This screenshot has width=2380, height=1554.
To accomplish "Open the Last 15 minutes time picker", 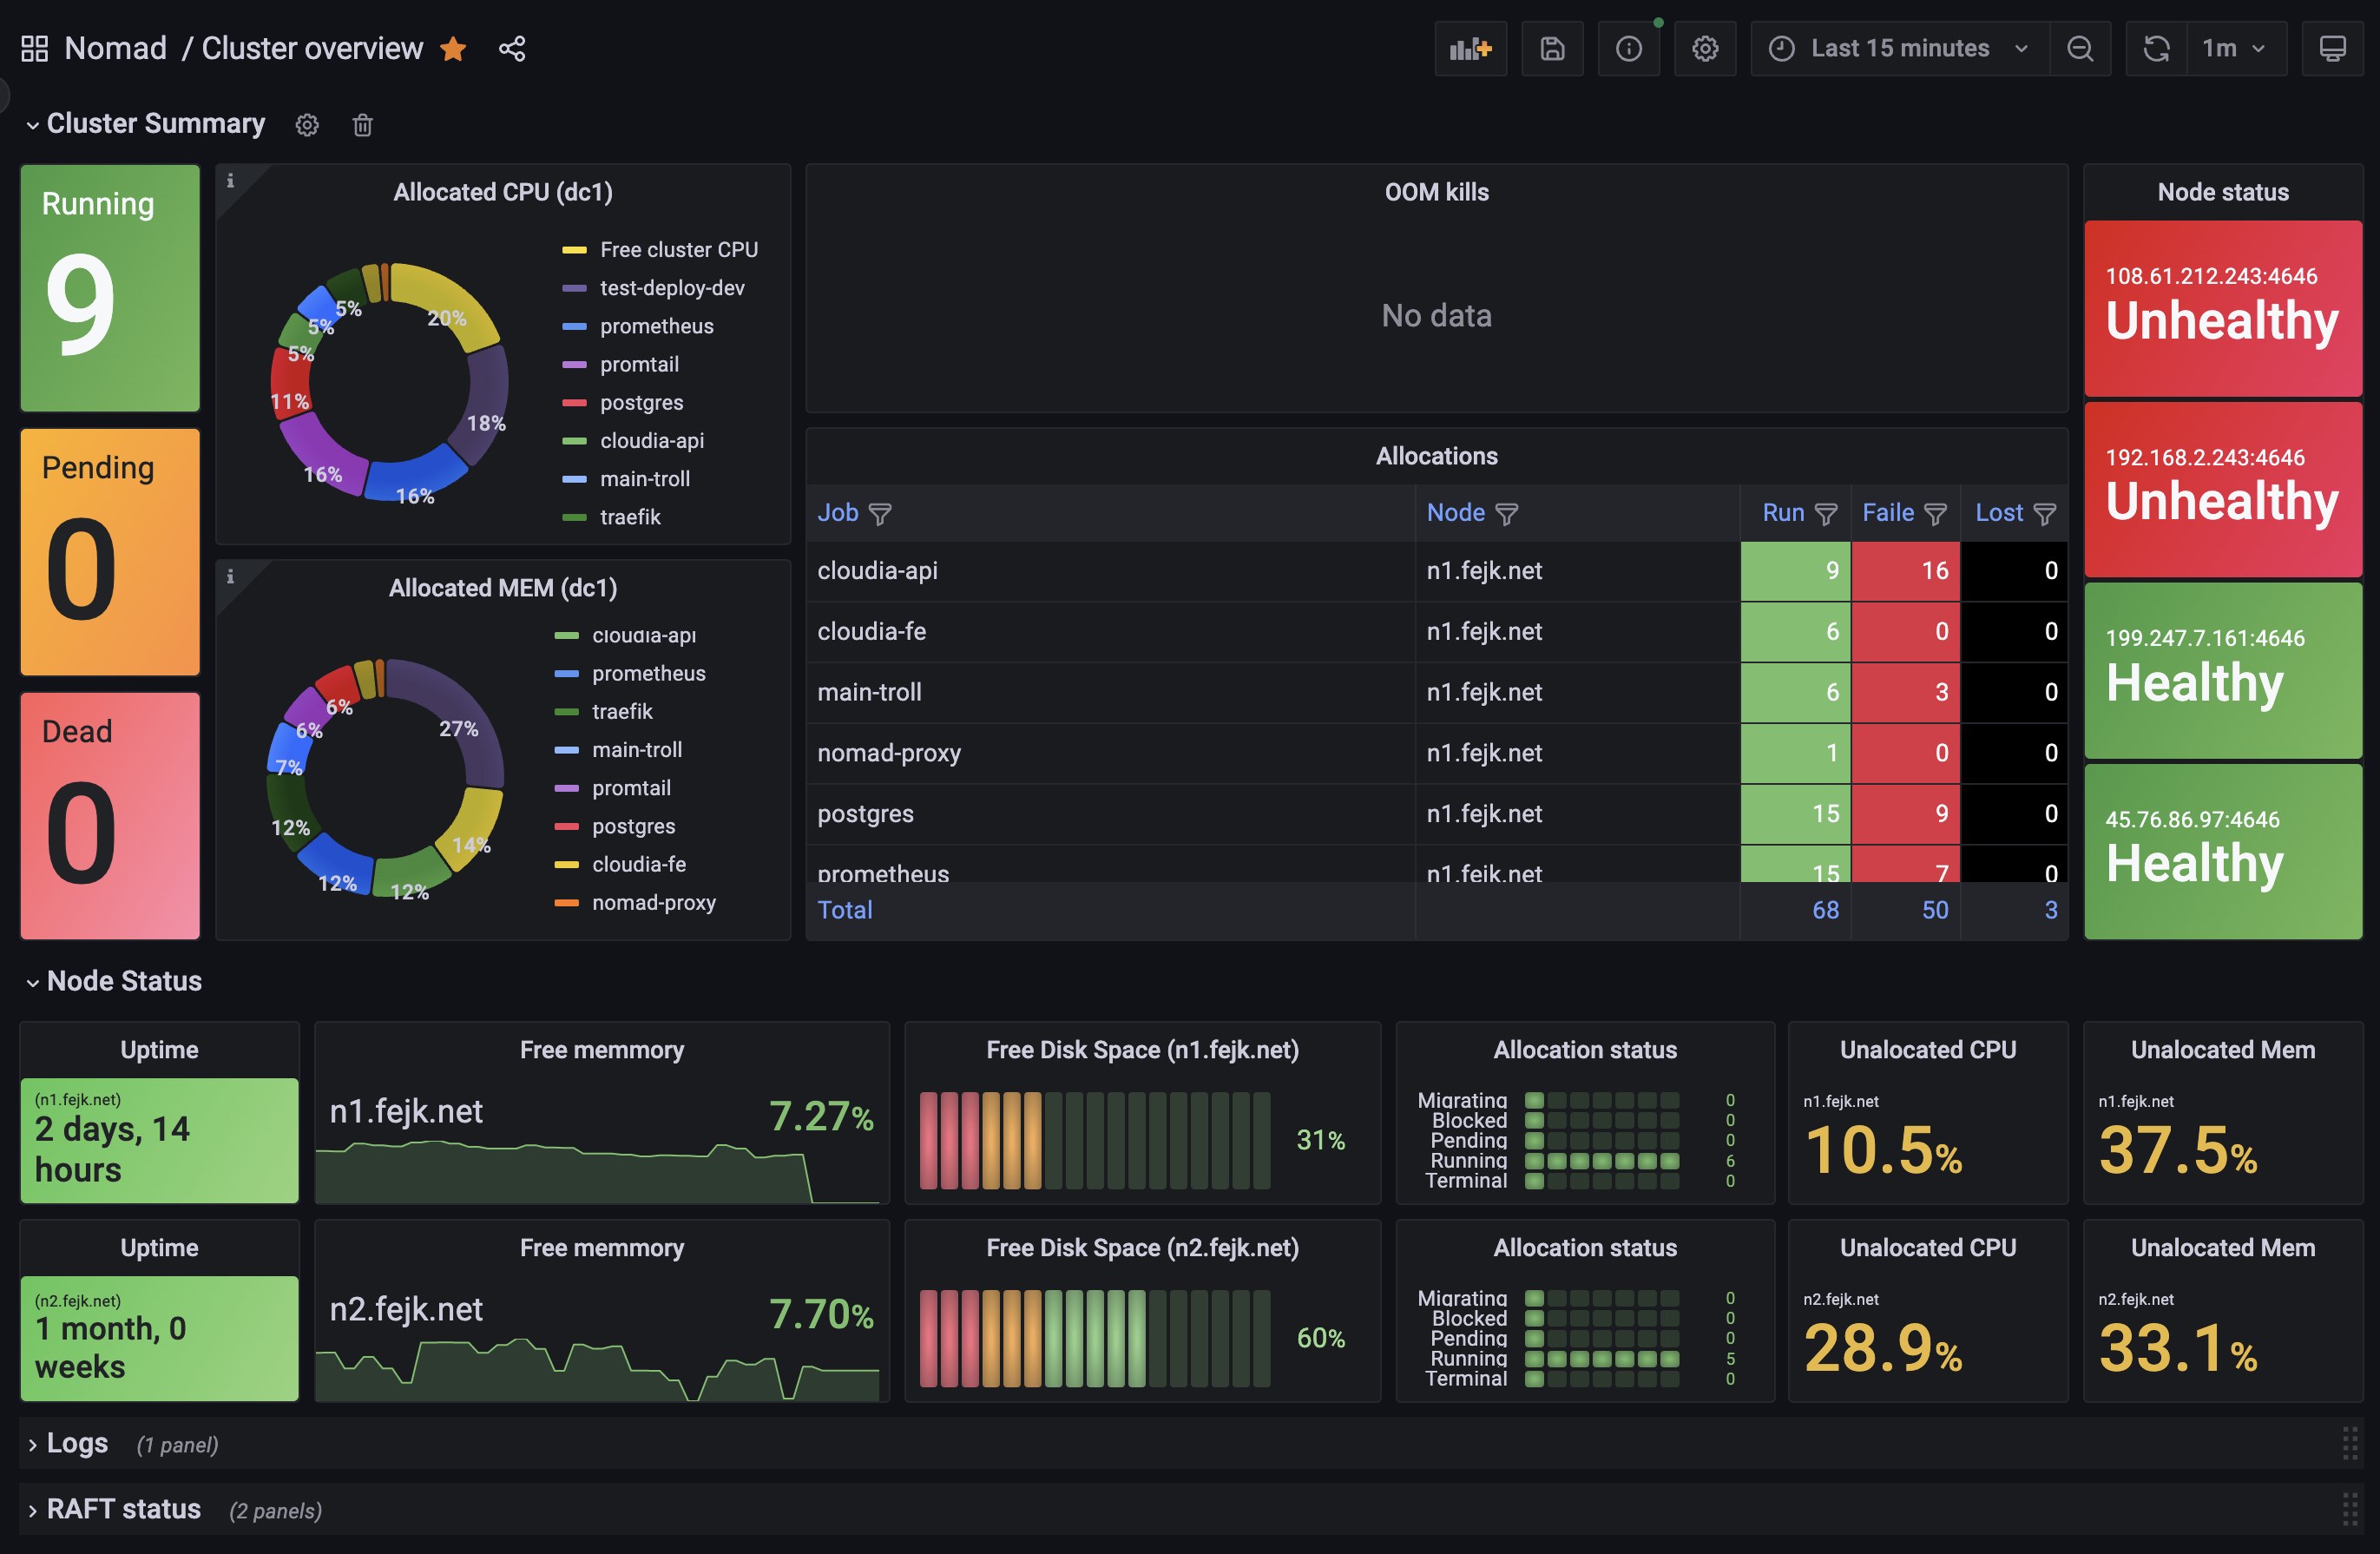I will click(x=1898, y=48).
